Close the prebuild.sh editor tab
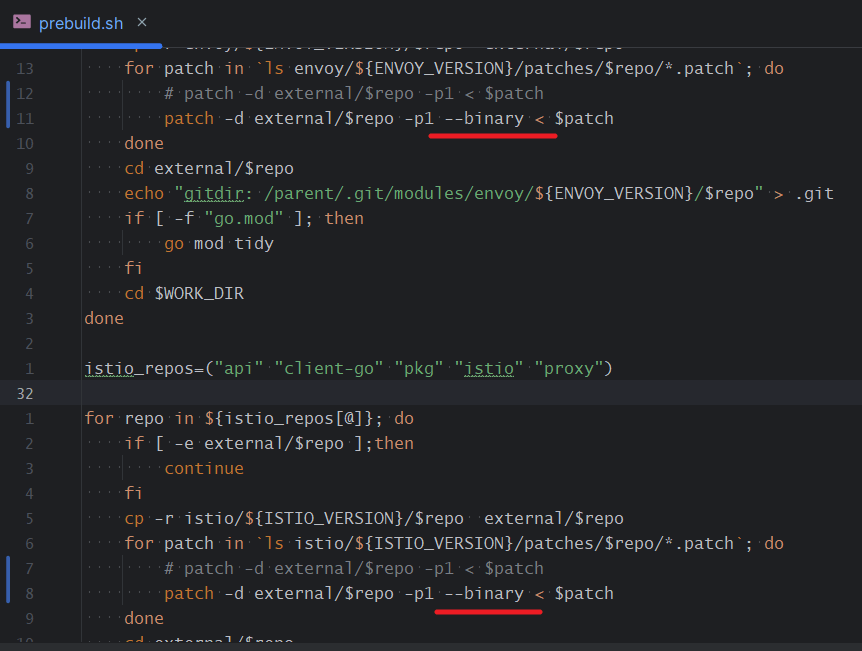This screenshot has height=651, width=862. coord(141,22)
